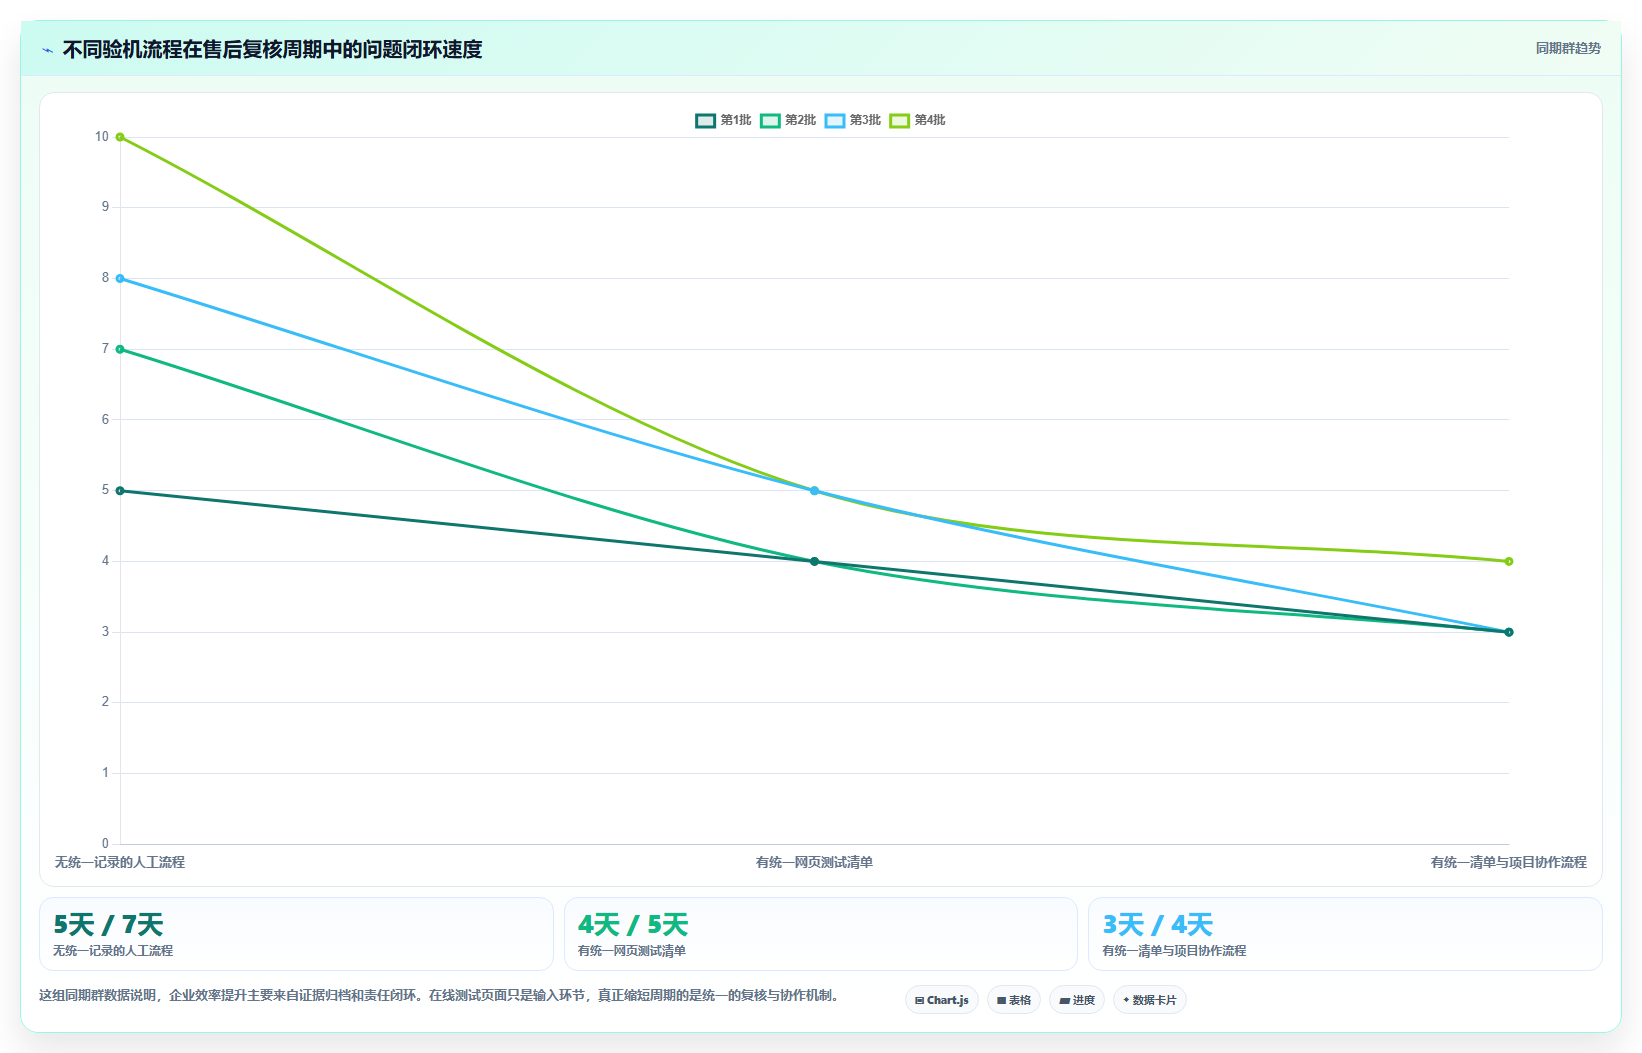1642x1053 pixels.
Task: Select the chart title 不同验机流程在售后复核周期中的问题闭环速度
Action: point(272,49)
